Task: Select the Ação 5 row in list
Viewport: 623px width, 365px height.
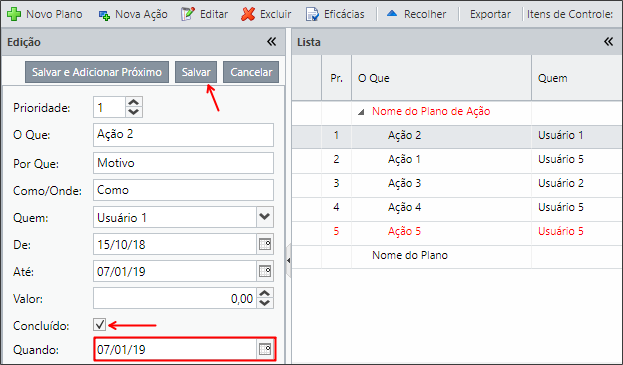Action: pyautogui.click(x=457, y=232)
